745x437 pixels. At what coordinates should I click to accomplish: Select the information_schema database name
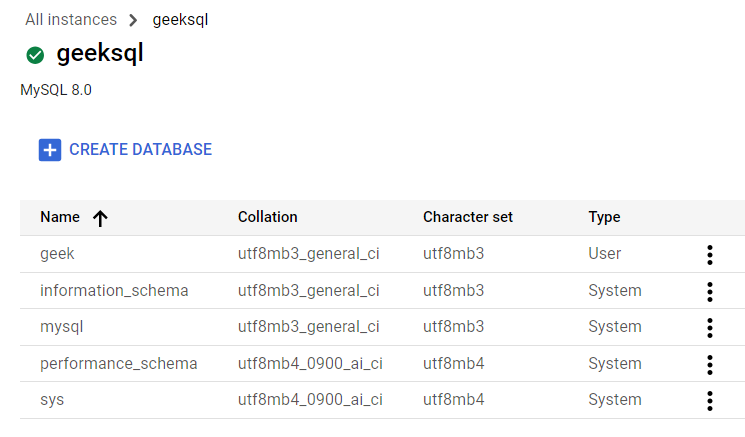(x=114, y=291)
